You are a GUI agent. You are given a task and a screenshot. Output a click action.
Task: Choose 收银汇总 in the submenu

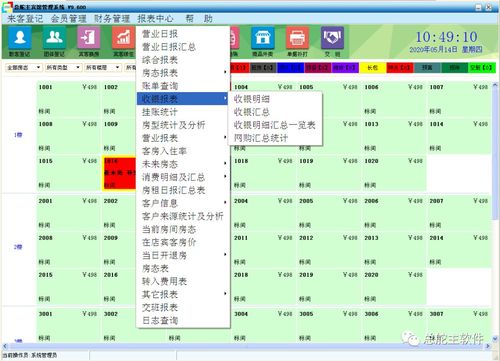click(275, 112)
